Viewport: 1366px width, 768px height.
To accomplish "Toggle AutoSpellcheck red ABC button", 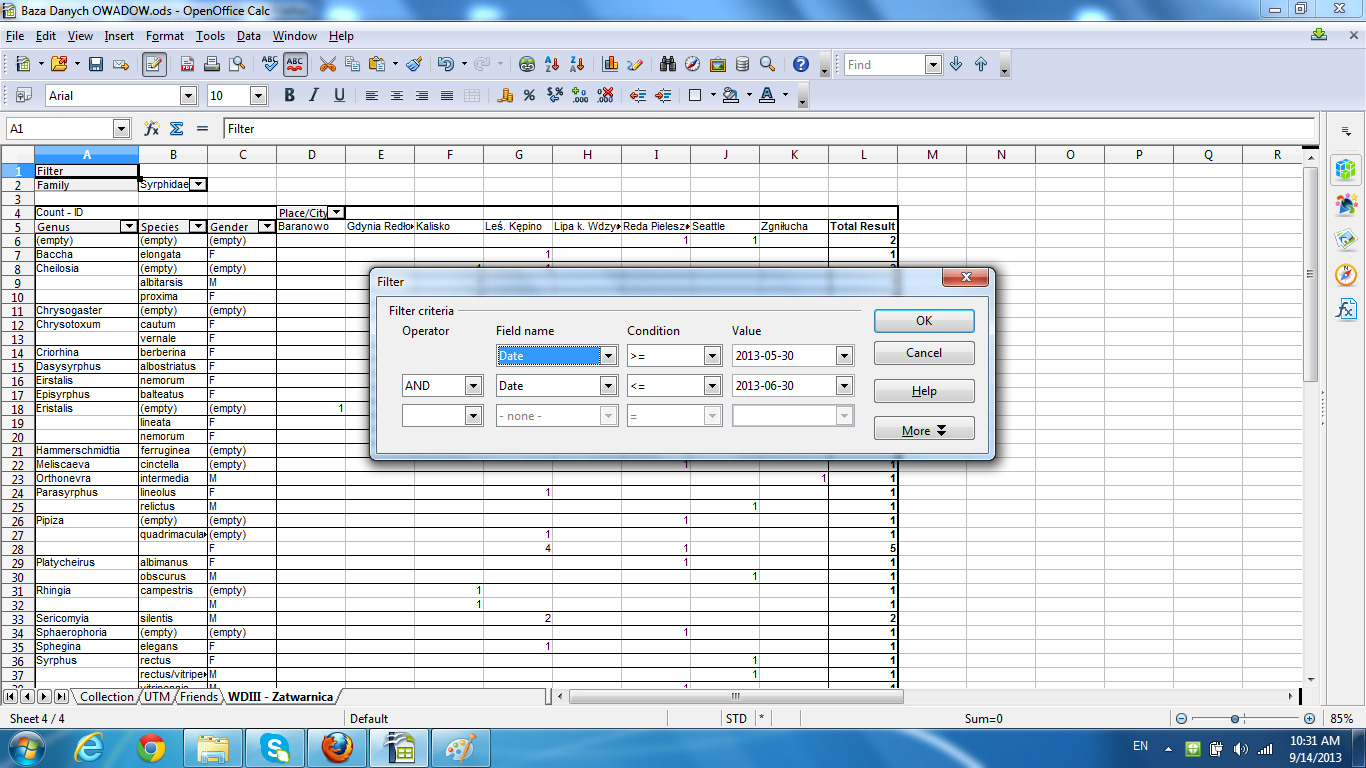I will point(295,64).
